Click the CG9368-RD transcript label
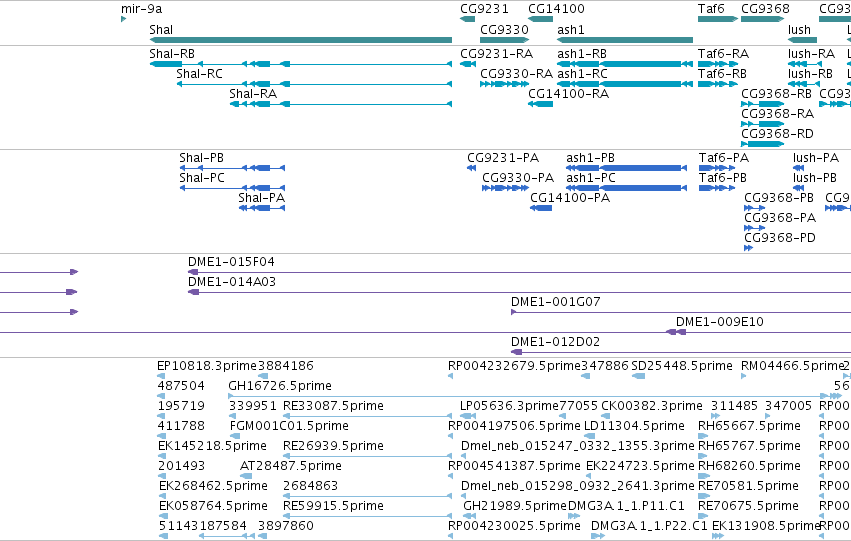 (x=777, y=134)
